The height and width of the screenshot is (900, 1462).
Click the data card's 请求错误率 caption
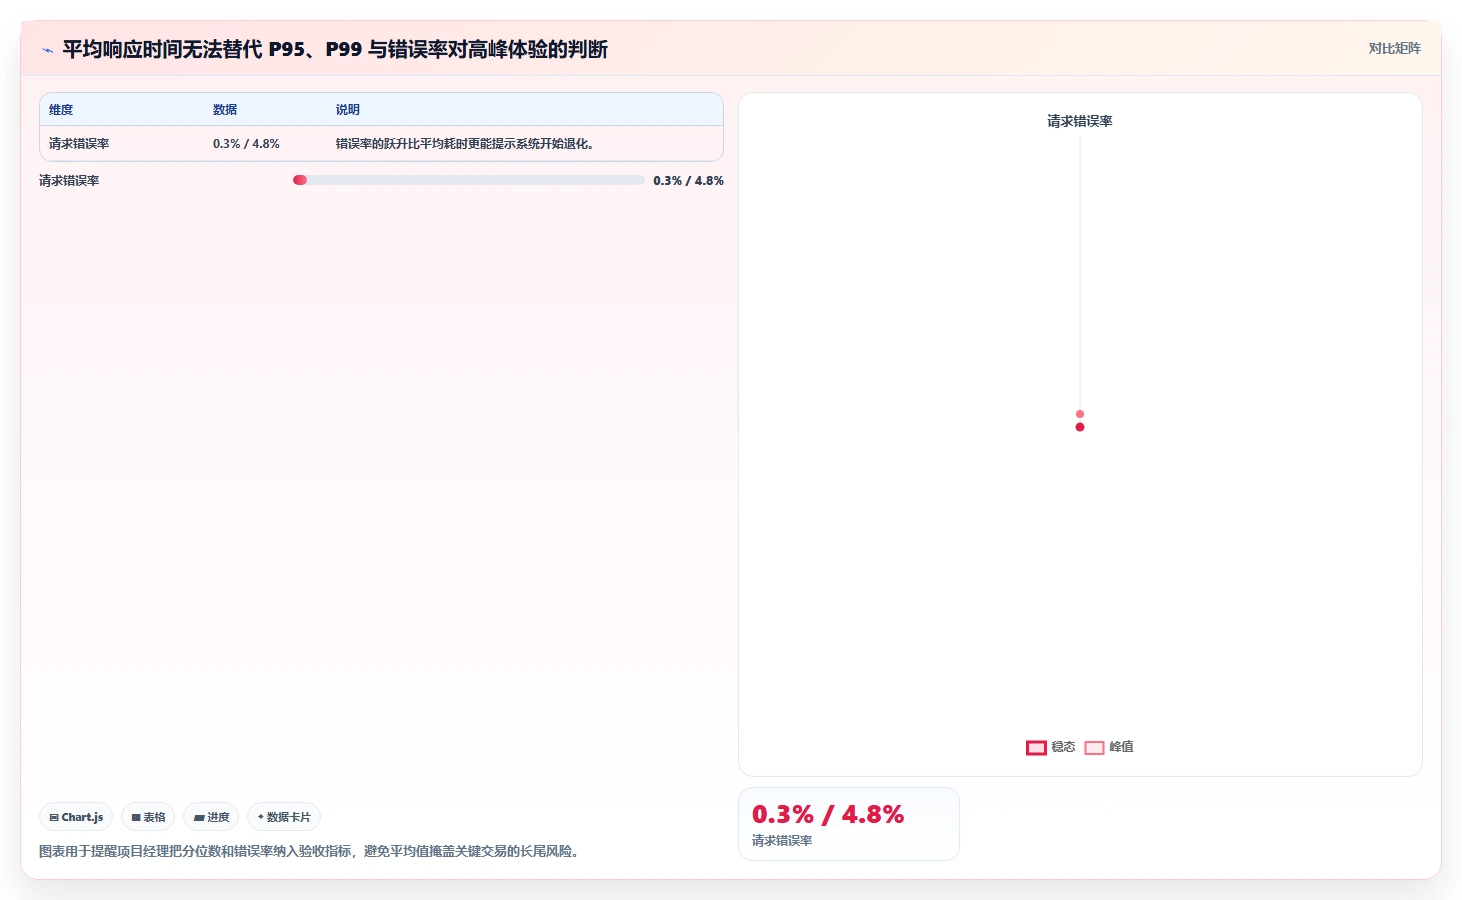pos(782,841)
